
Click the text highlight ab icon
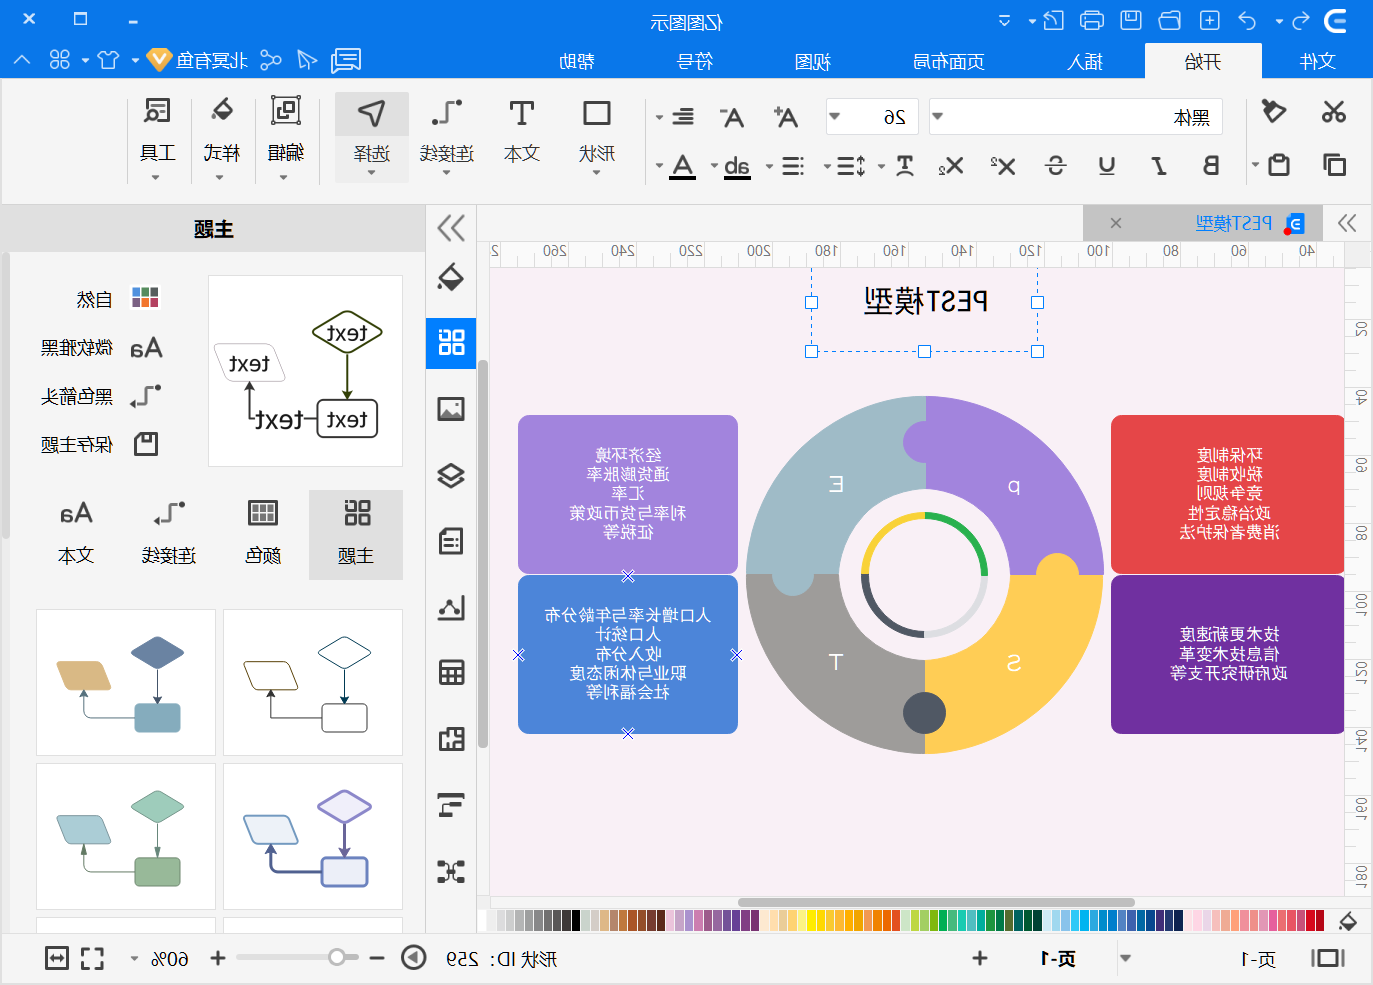coord(737,166)
